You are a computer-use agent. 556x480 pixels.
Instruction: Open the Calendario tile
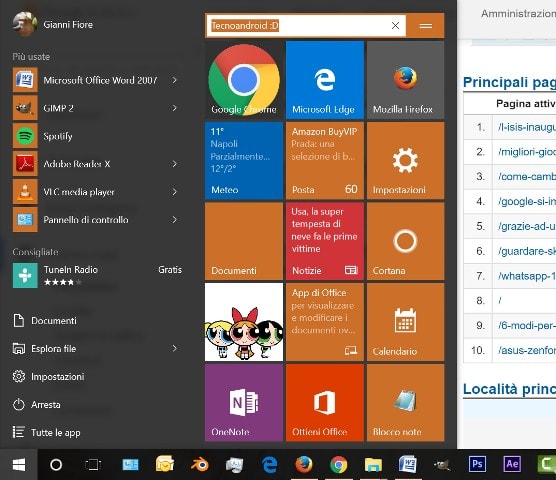click(x=406, y=322)
